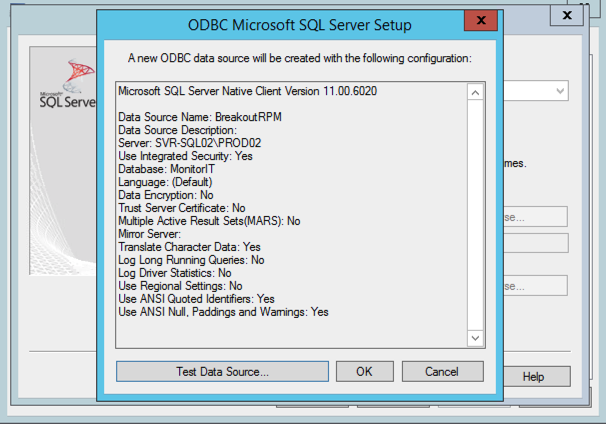Click the Help button in background window

(536, 376)
